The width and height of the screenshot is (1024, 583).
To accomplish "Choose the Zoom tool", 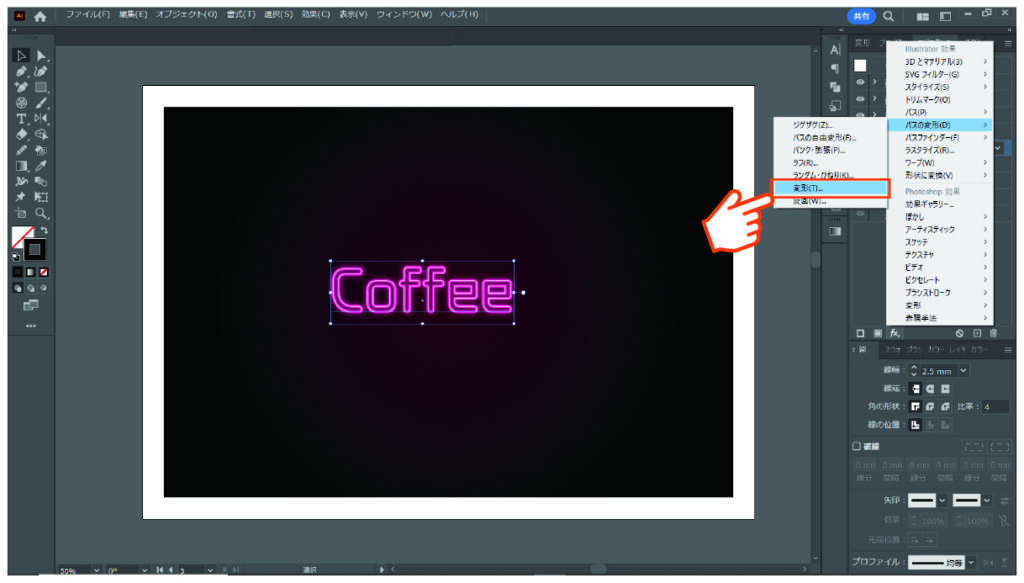I will tap(41, 213).
